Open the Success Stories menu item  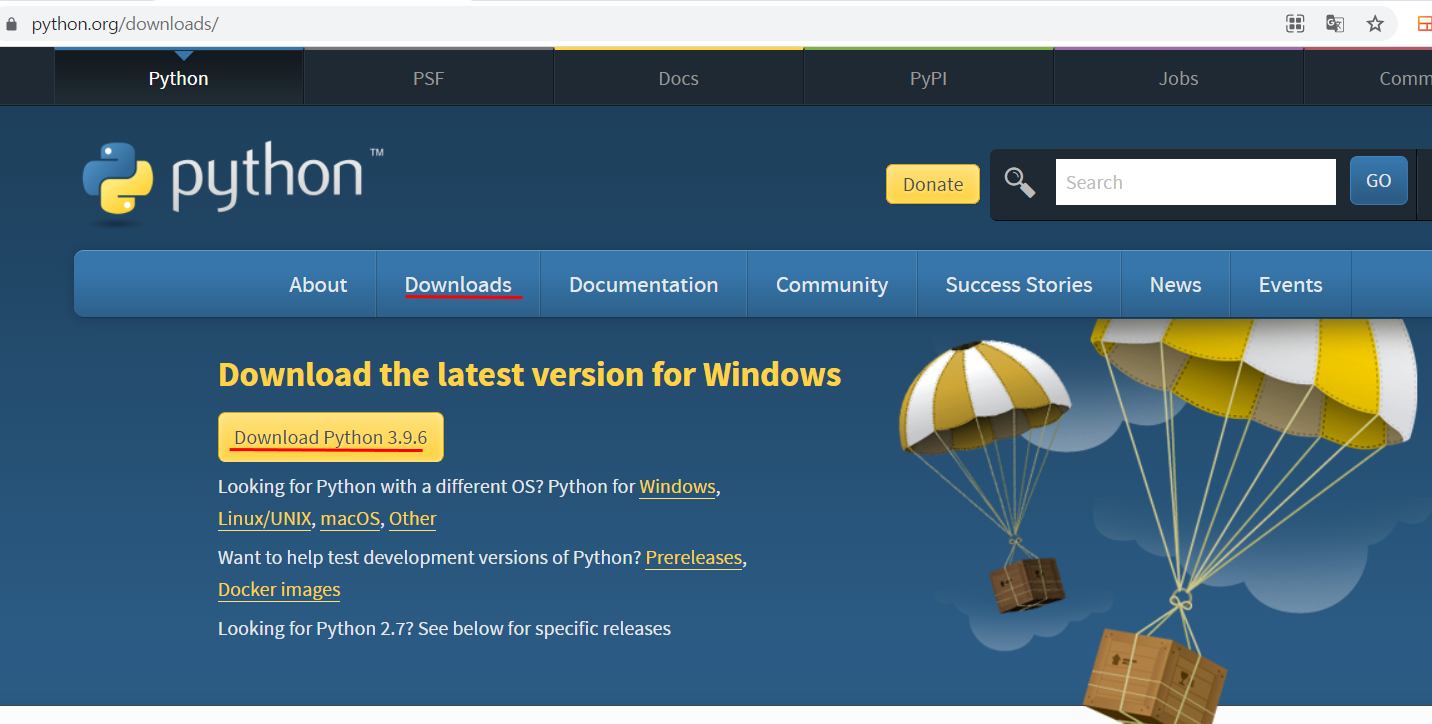click(1019, 284)
